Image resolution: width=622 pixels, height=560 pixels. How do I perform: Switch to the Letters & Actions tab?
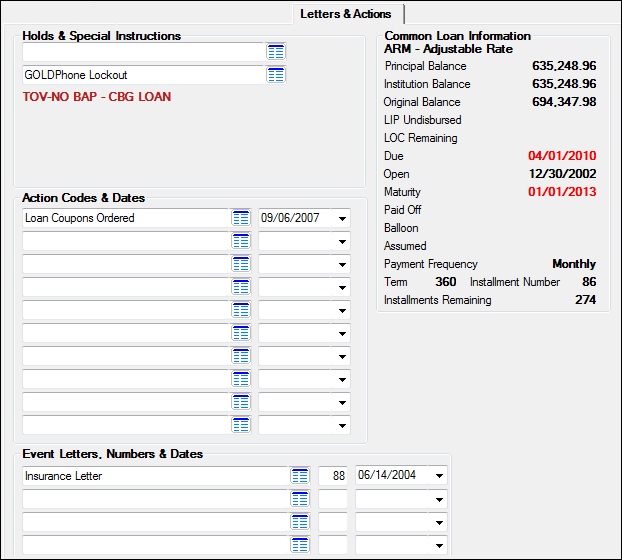coord(345,14)
